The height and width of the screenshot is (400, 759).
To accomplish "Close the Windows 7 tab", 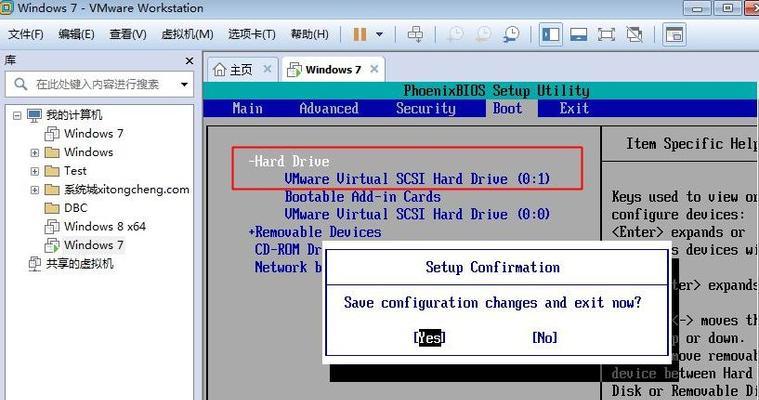I will coord(374,69).
